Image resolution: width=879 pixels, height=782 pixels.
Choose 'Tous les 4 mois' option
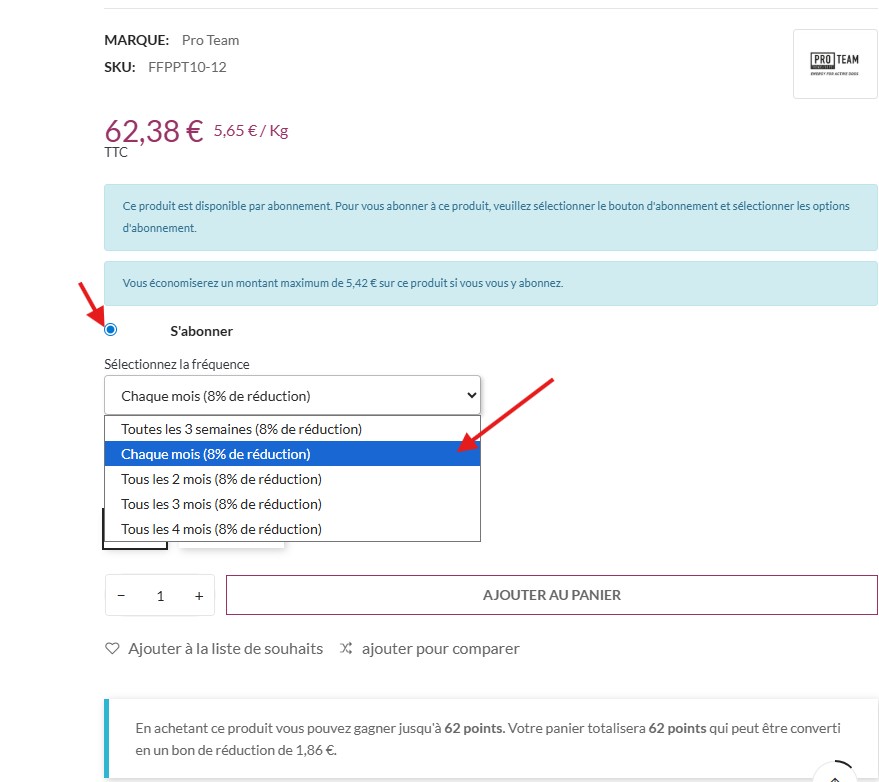[221, 529]
